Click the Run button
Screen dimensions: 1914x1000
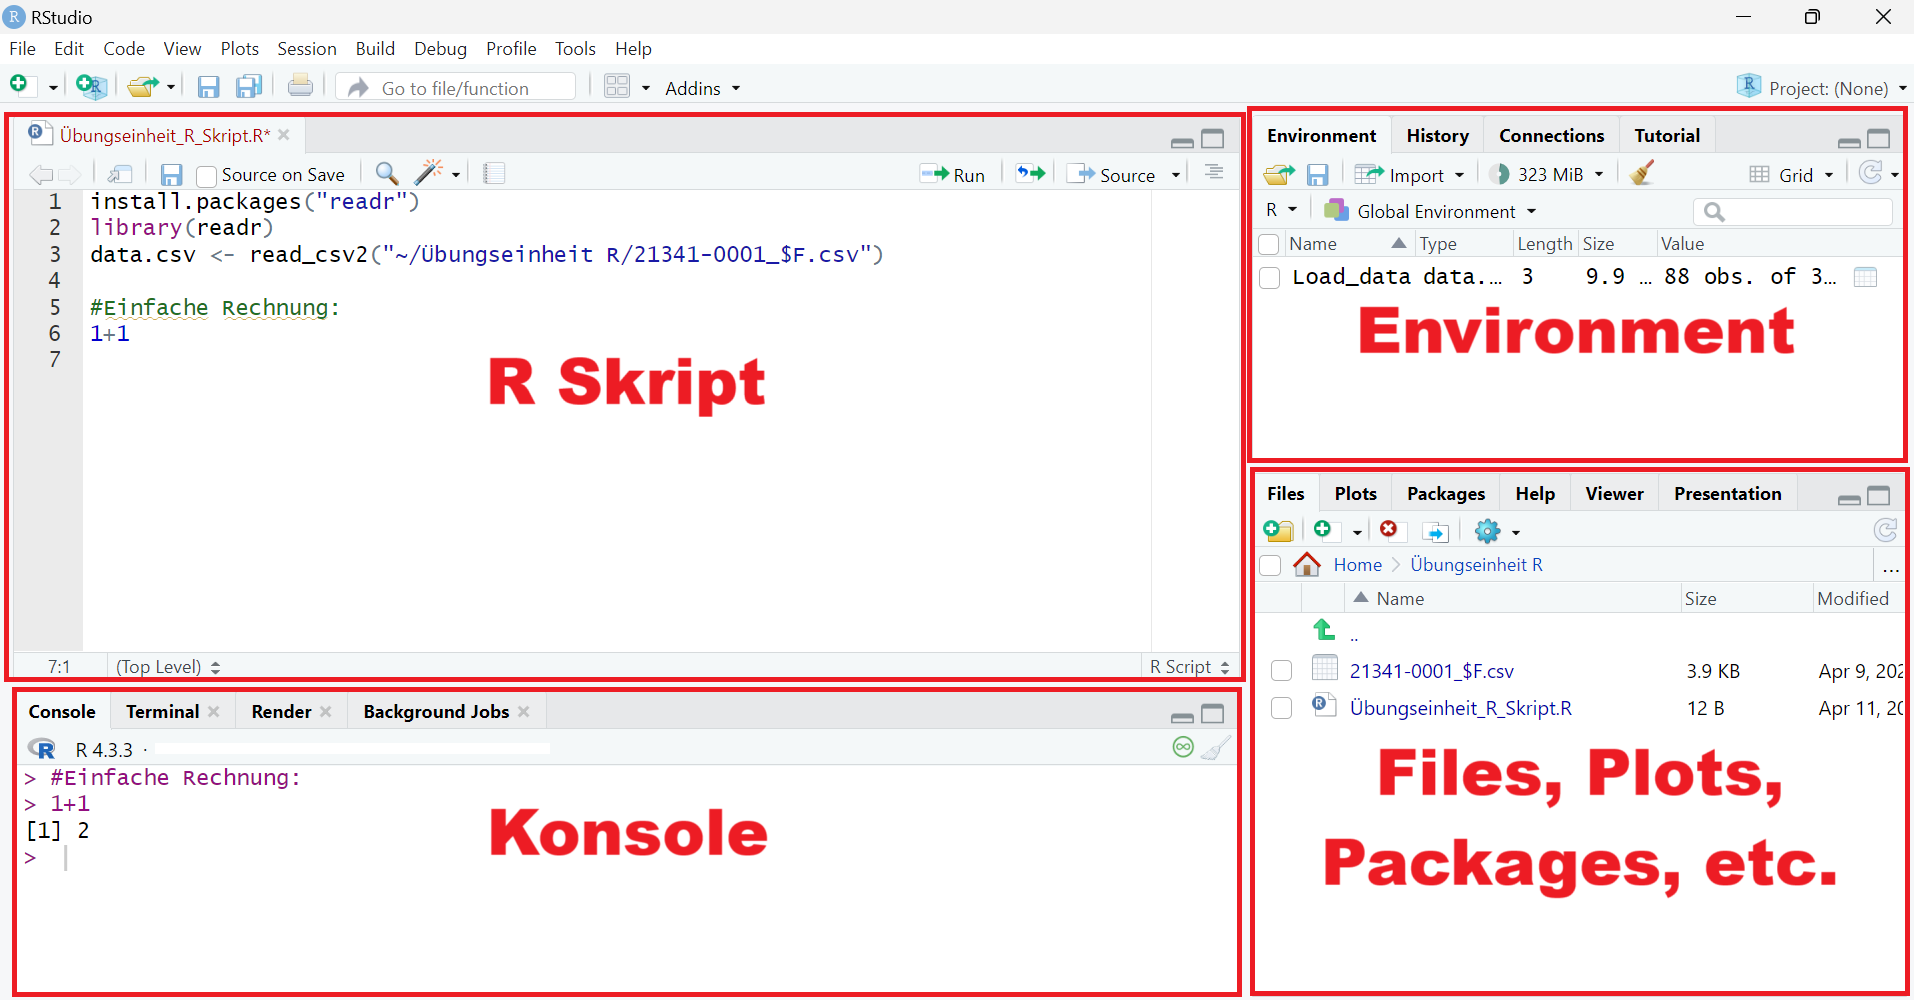coord(953,175)
